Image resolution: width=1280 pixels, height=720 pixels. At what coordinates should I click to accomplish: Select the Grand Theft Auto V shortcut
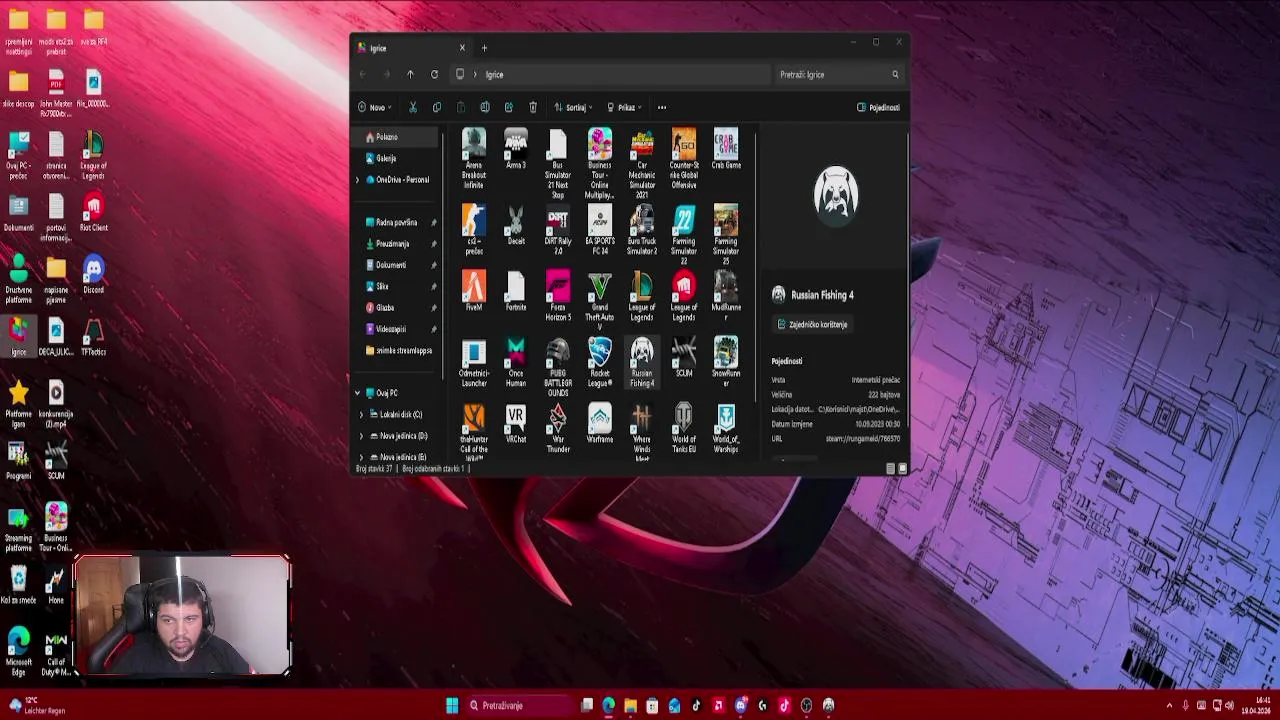[600, 301]
